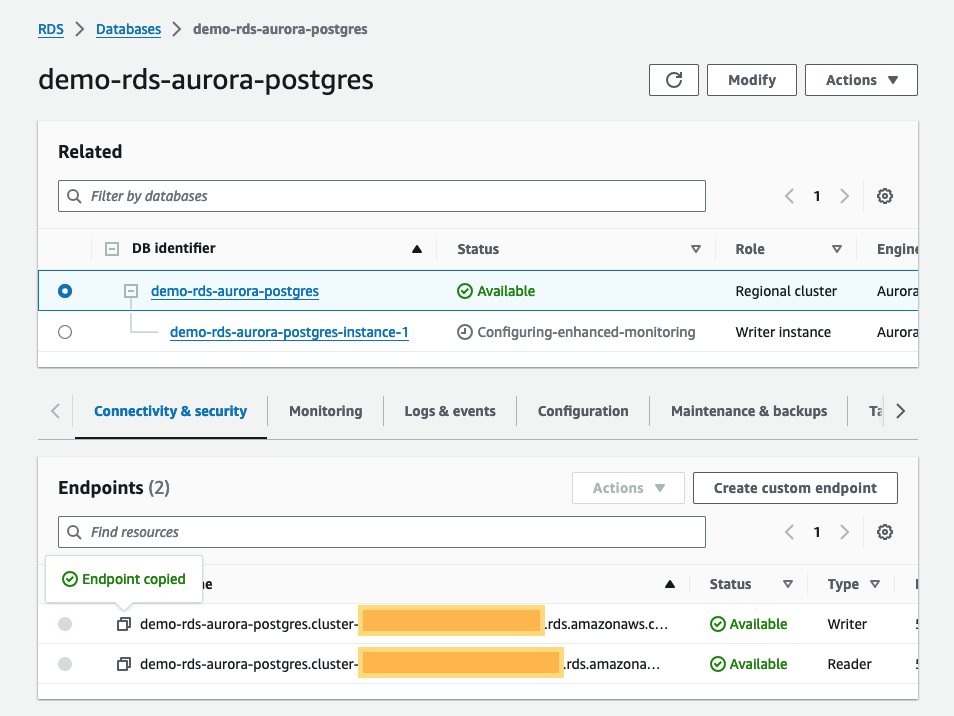This screenshot has height=716, width=954.
Task: Switch to Connectivity & security tab
Action: tap(170, 411)
